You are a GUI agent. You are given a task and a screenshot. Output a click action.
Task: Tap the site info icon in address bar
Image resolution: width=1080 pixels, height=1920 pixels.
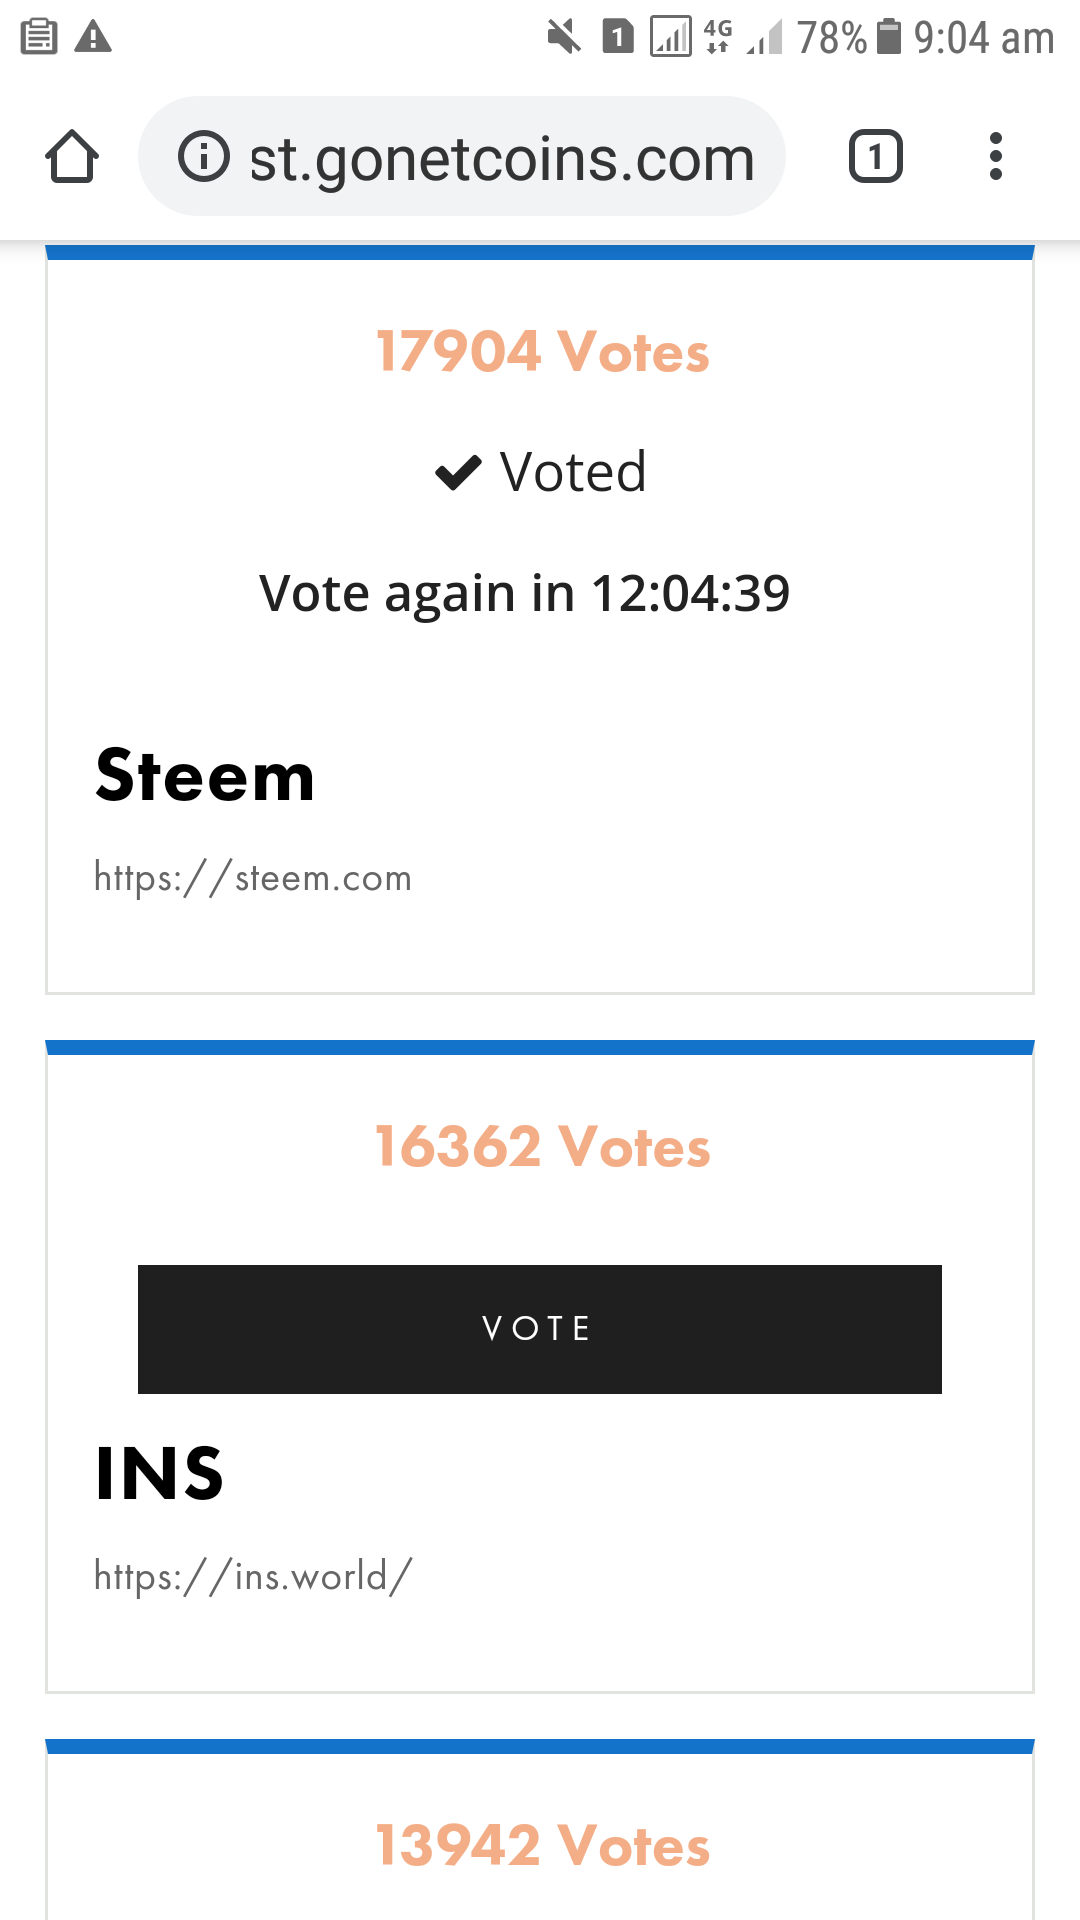pyautogui.click(x=204, y=157)
